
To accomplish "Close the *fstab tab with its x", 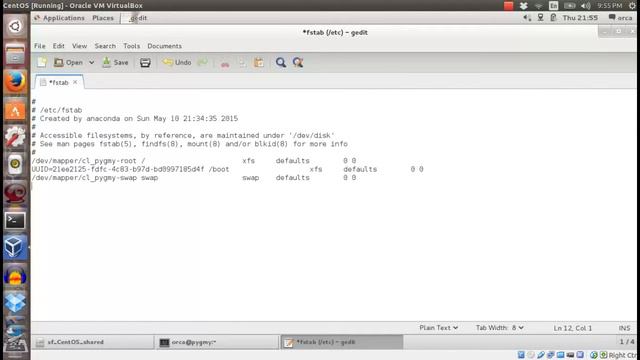I will point(75,82).
